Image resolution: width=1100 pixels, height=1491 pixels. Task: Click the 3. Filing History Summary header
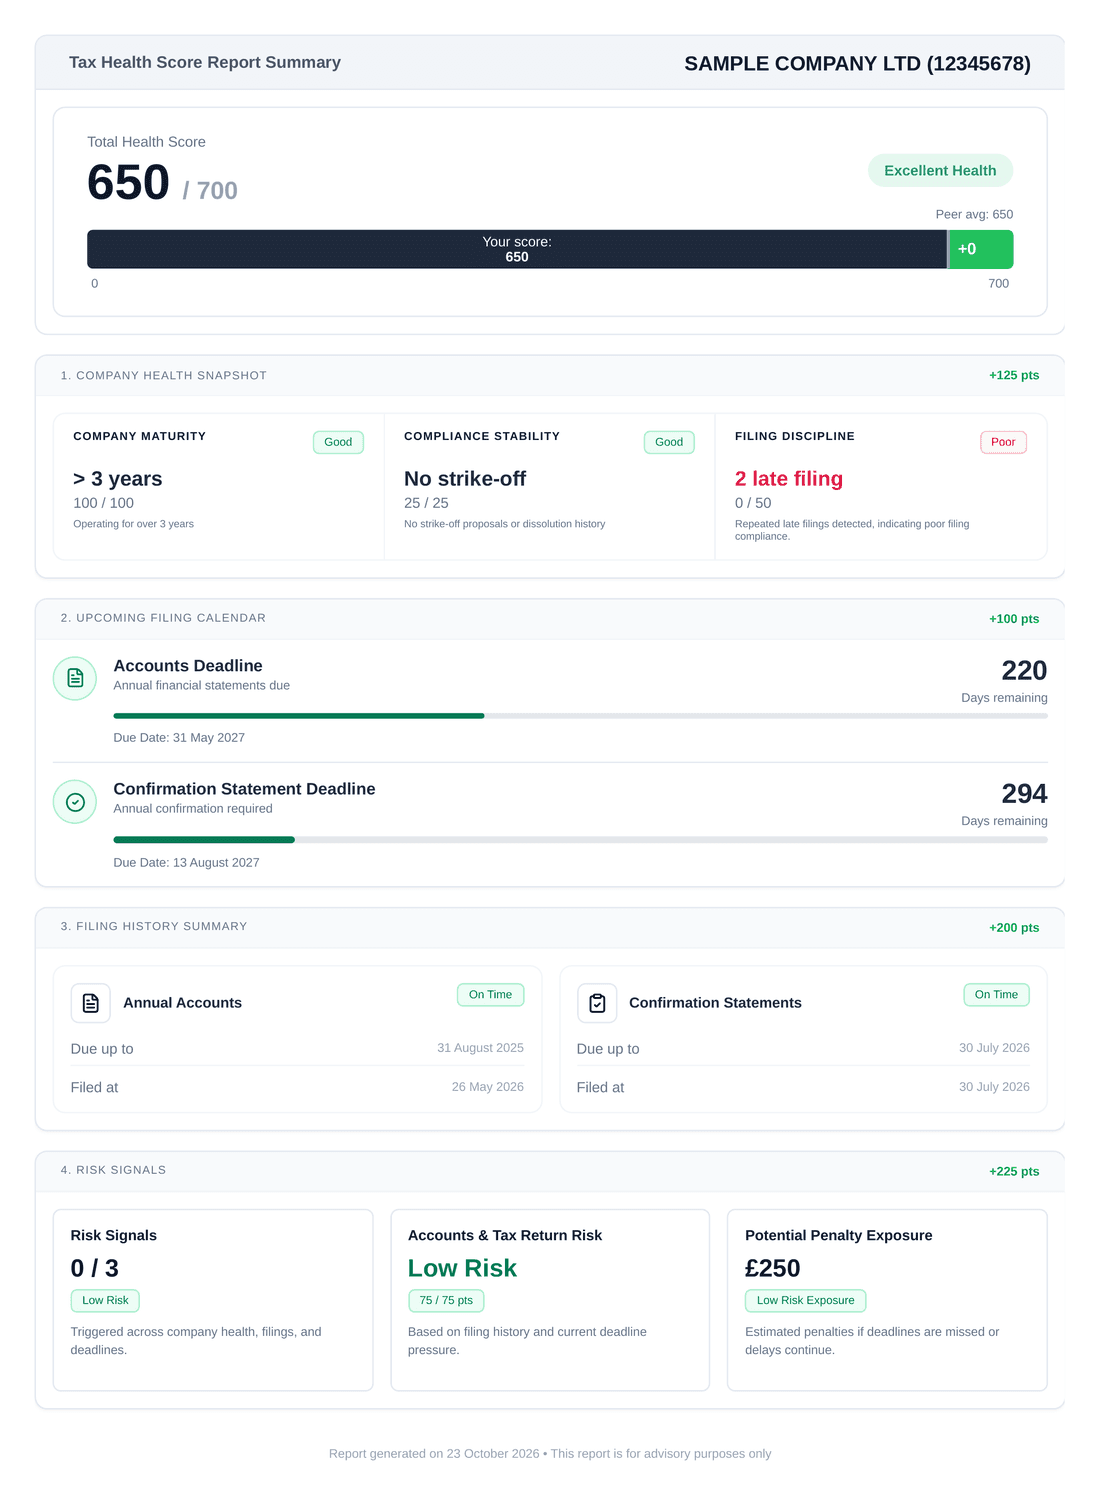click(154, 926)
